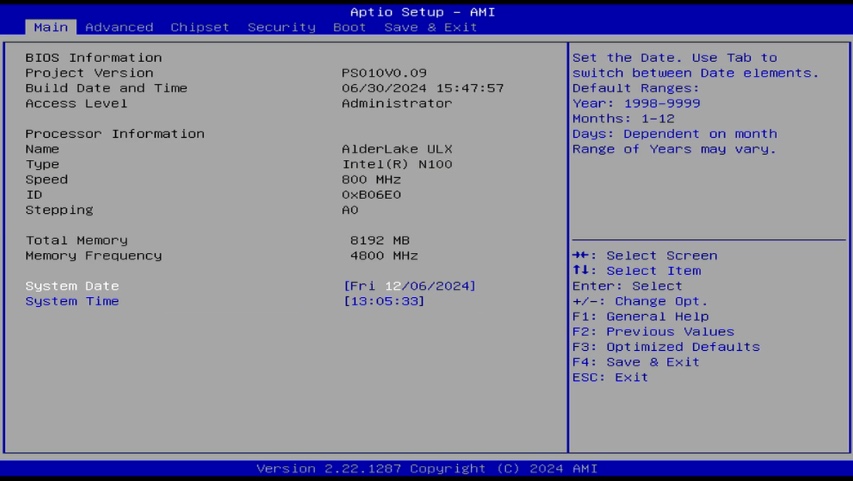Click the 0xB06E0 ID value
This screenshot has height=481, width=853.
pyautogui.click(x=371, y=194)
